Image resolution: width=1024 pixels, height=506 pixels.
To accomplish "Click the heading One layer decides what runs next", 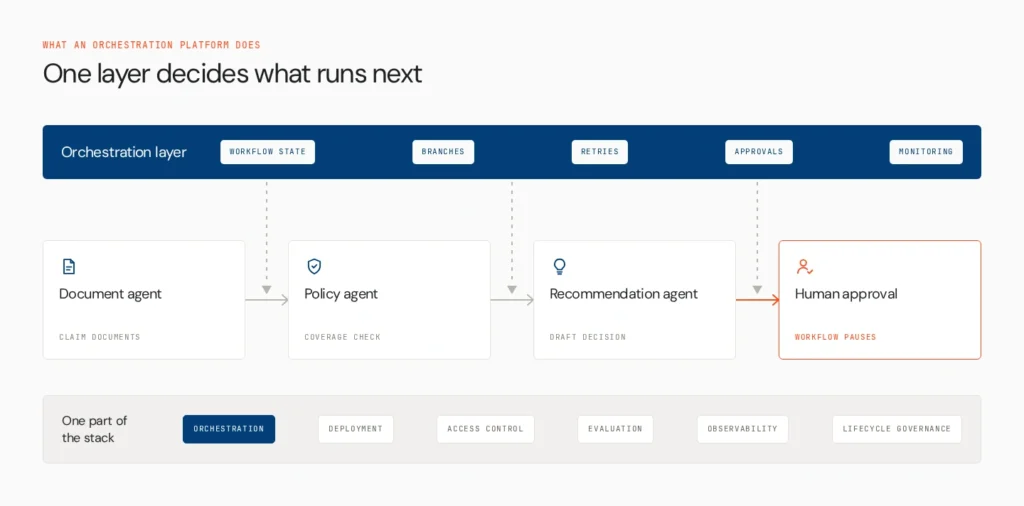I will click(232, 74).
